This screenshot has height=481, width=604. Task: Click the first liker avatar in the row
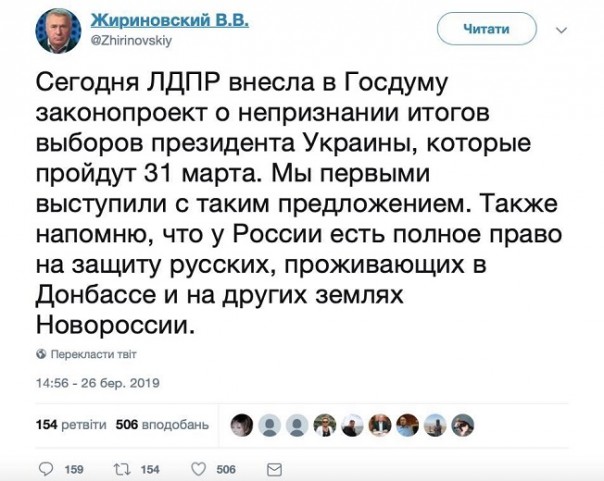point(241,425)
